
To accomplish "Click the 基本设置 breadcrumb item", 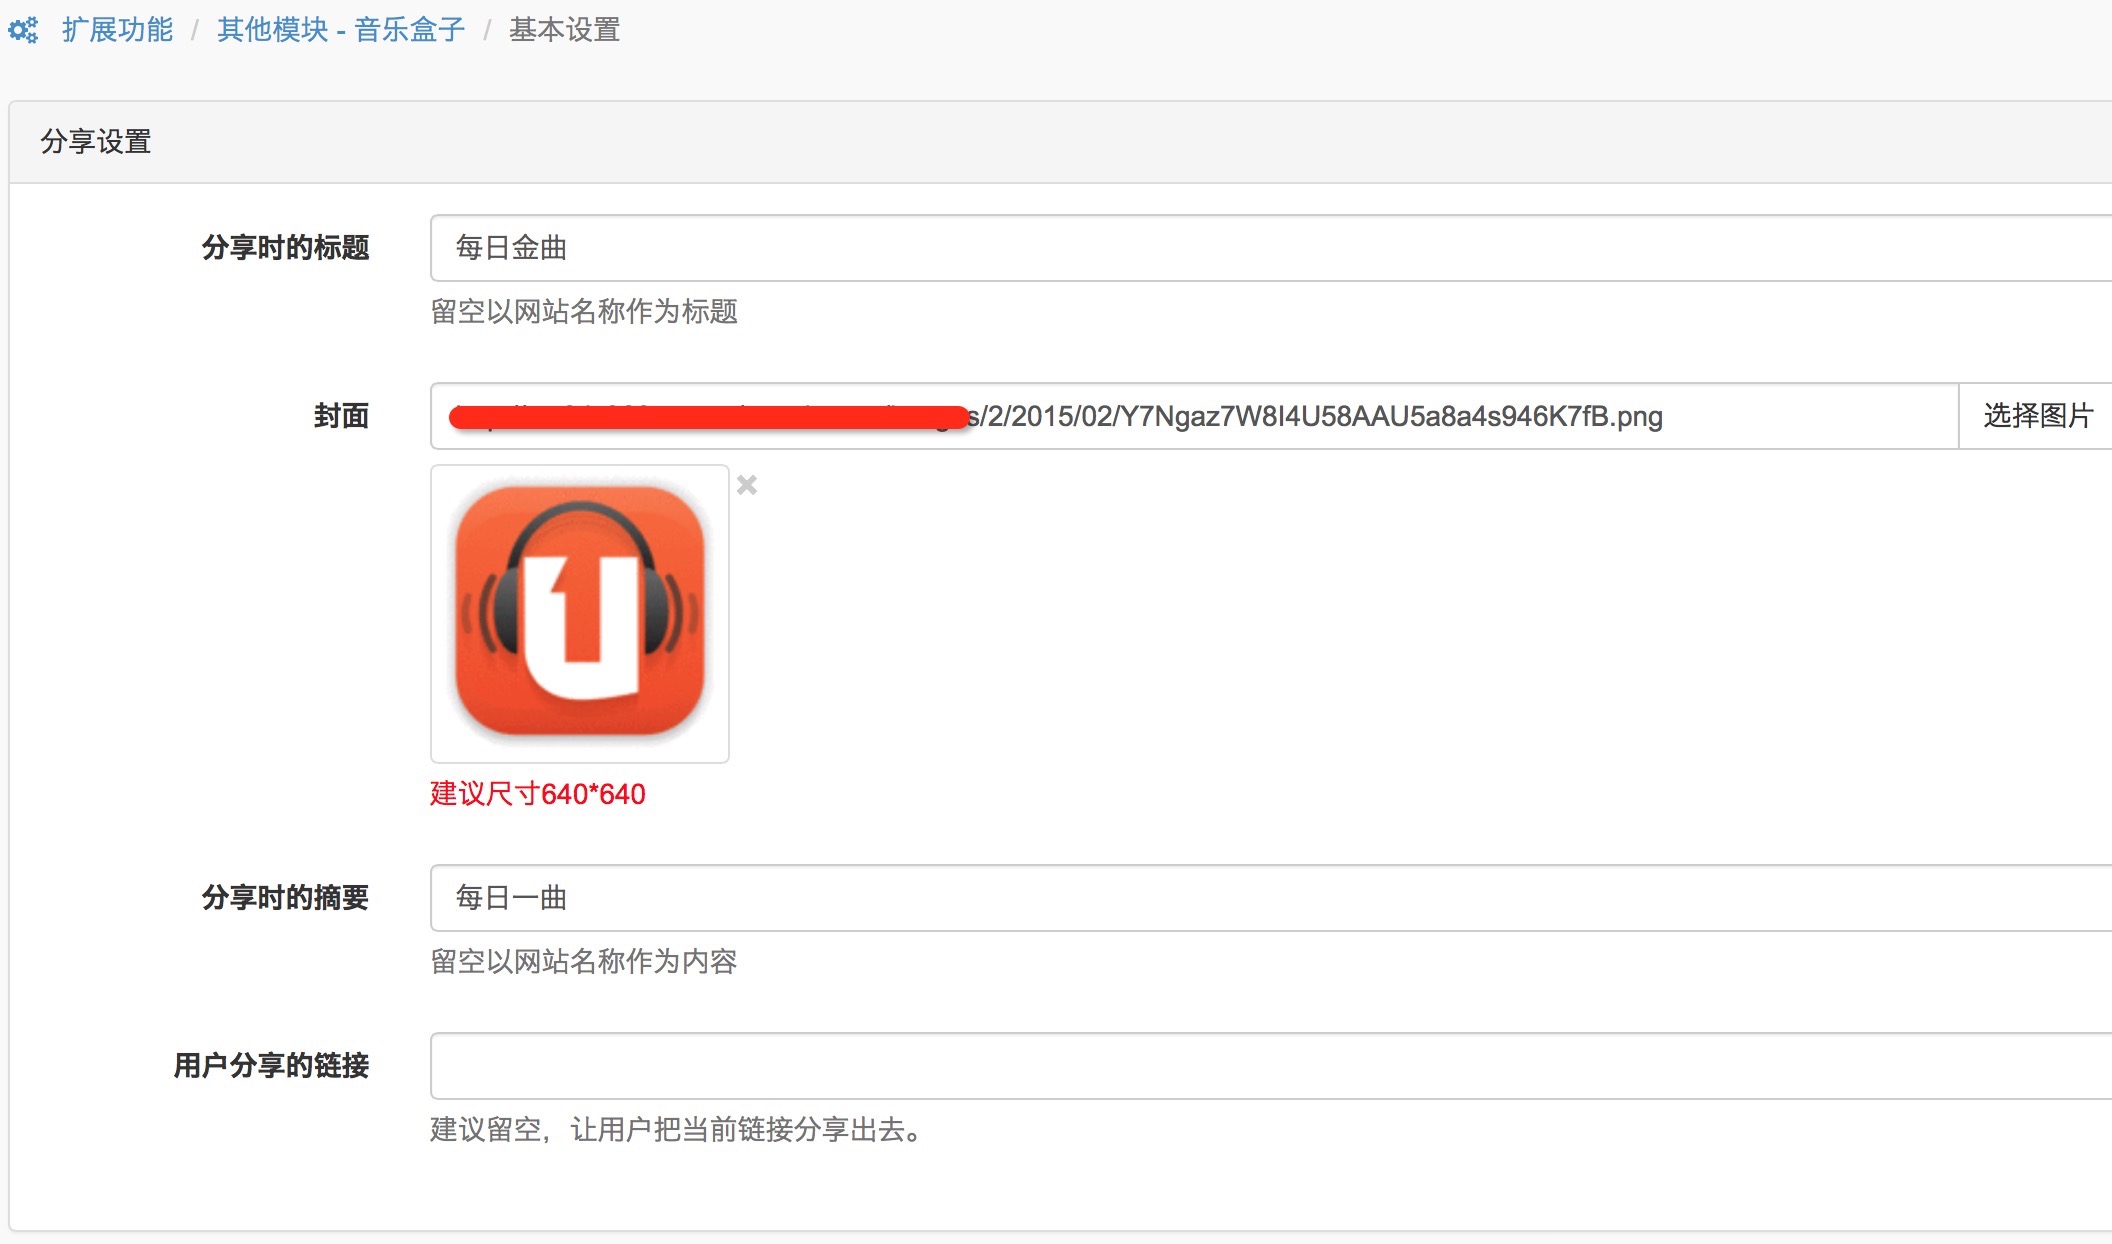I will [565, 30].
